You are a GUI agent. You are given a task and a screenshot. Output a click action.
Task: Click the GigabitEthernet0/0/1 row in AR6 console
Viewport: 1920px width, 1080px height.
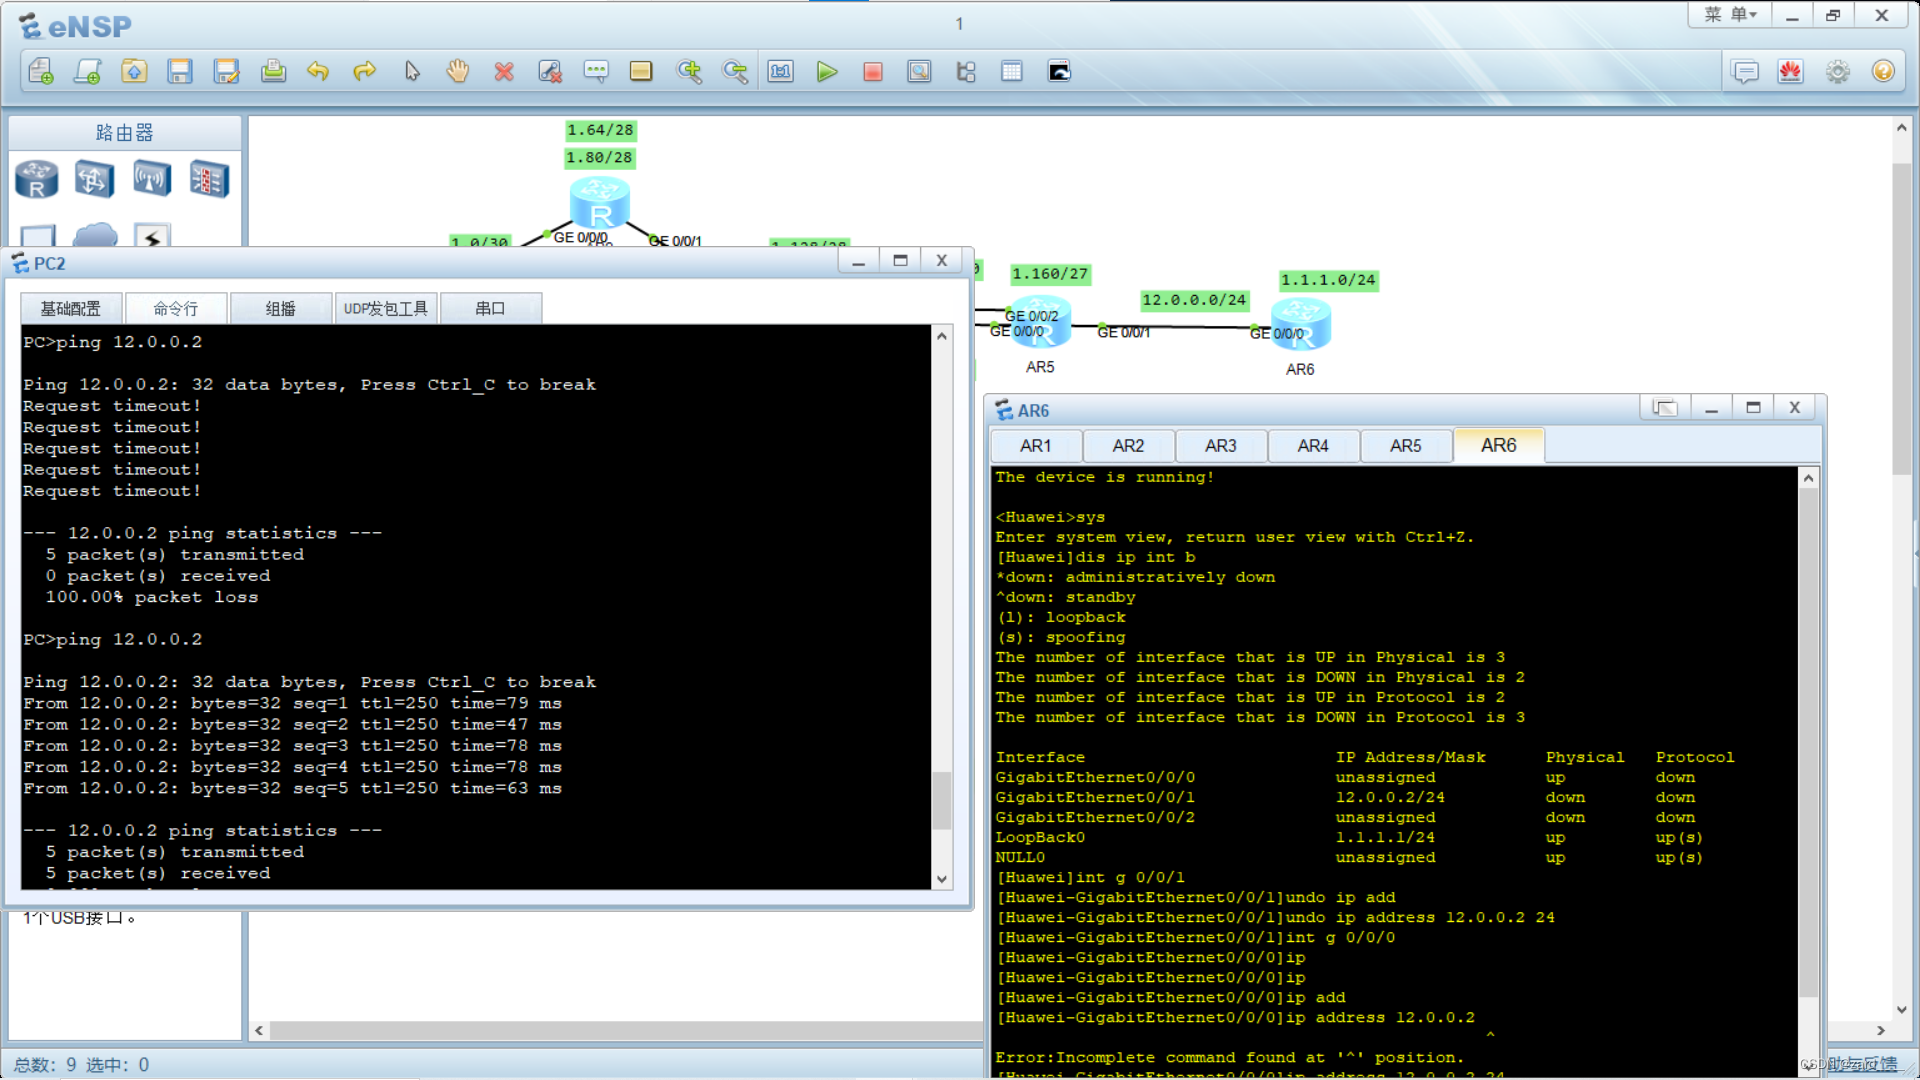coord(1365,798)
